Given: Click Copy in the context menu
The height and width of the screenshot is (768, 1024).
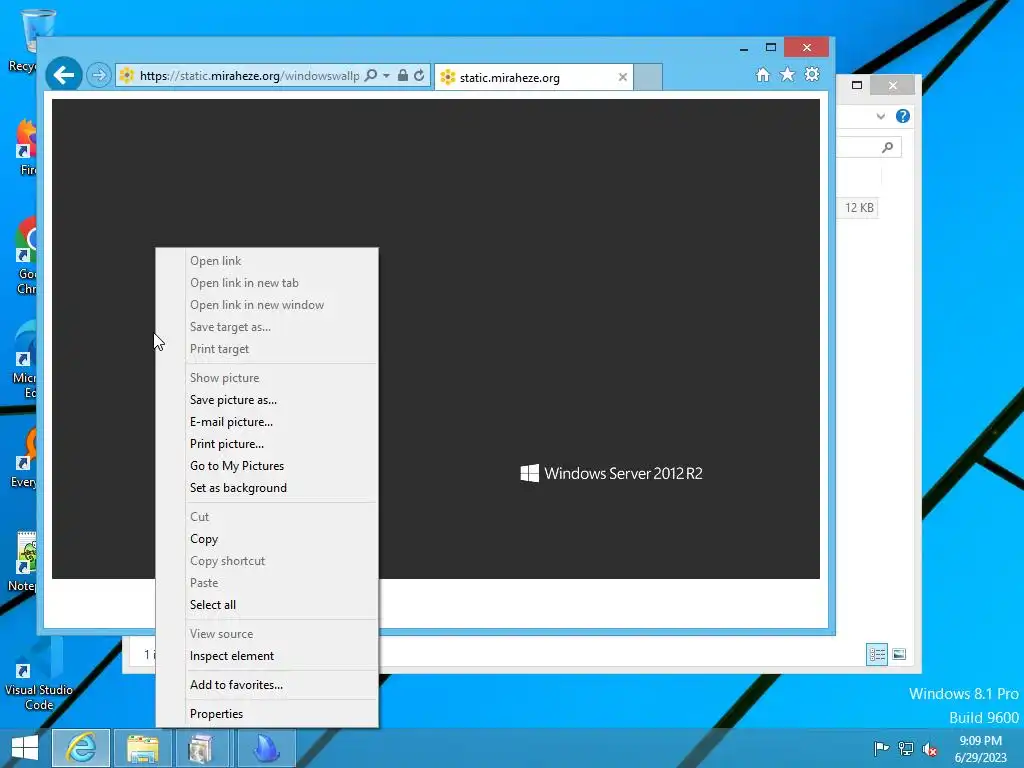Looking at the screenshot, I should pos(204,539).
